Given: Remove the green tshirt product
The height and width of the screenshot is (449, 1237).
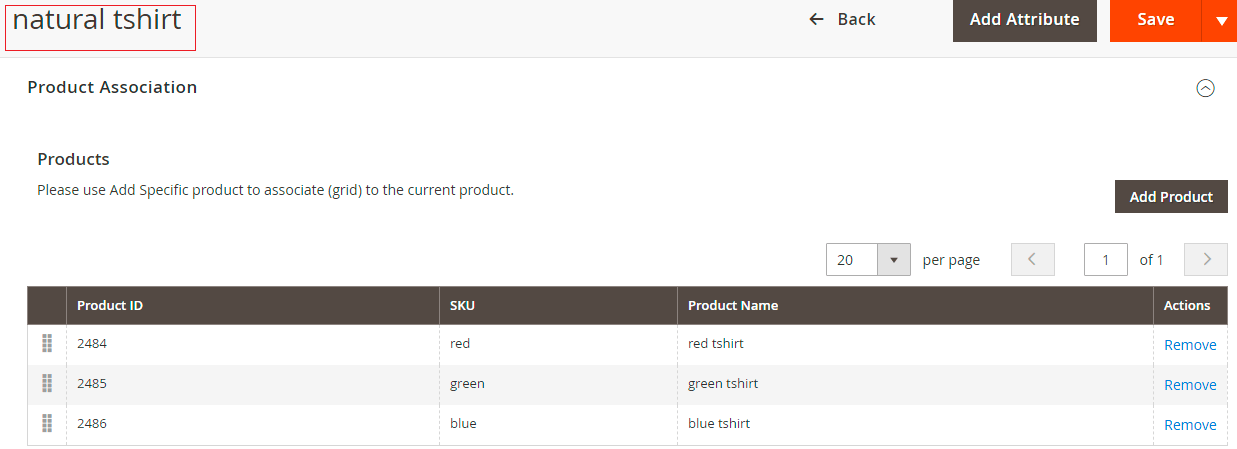Looking at the screenshot, I should (x=1190, y=385).
